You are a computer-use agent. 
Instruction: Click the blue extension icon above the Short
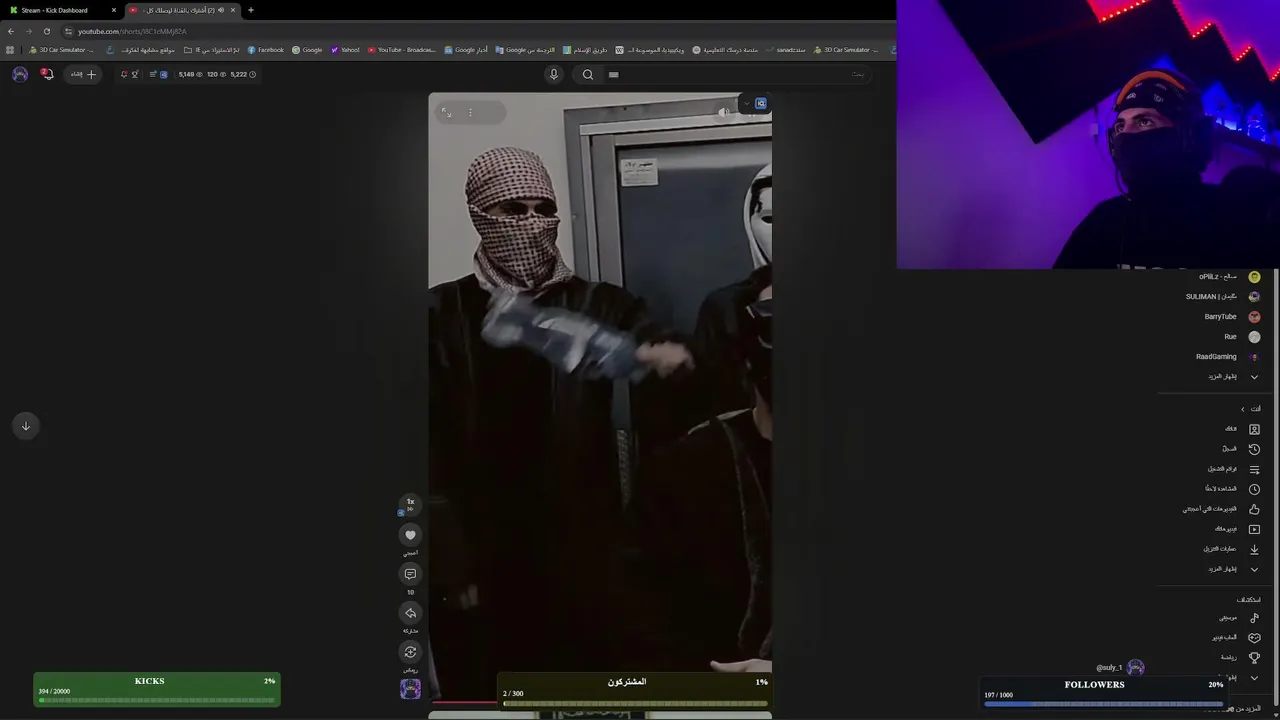[x=761, y=103]
